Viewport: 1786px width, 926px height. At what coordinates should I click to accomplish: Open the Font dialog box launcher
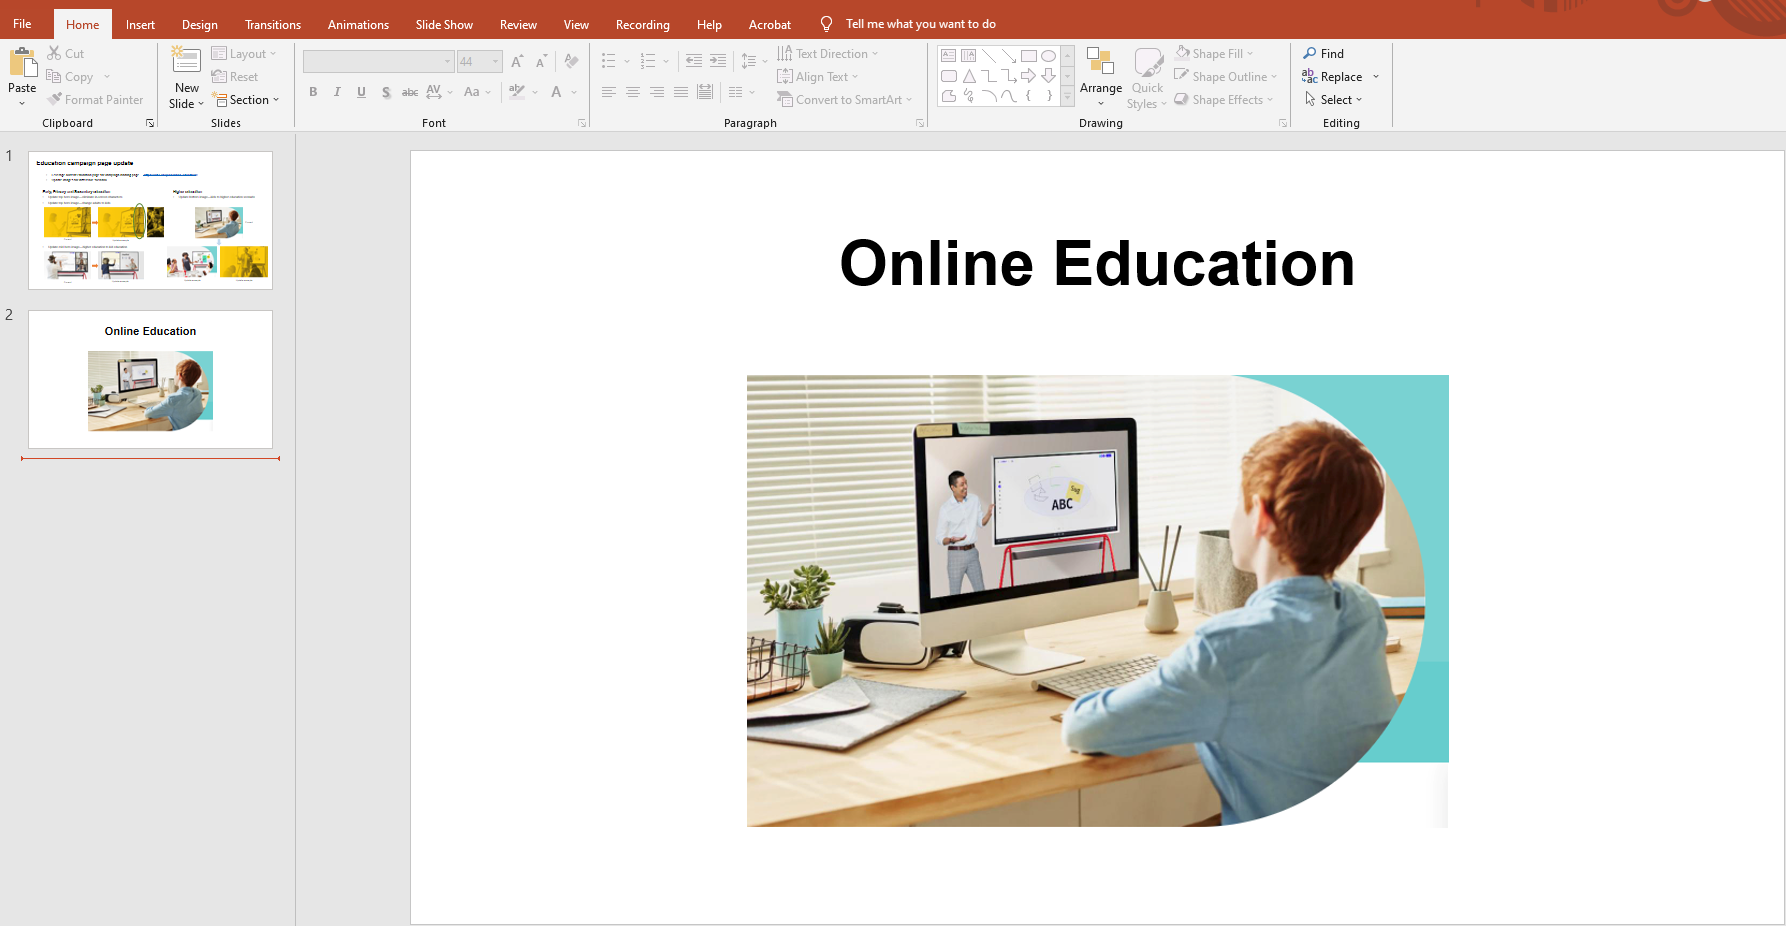[581, 122]
